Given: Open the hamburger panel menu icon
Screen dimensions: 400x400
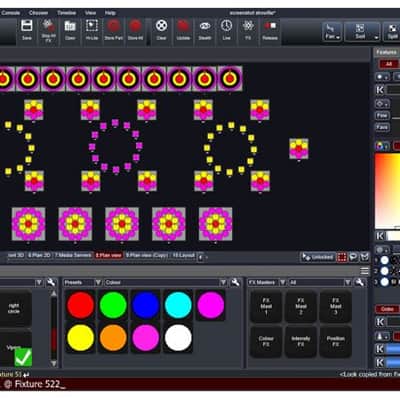Looking at the screenshot, I should 365,271.
